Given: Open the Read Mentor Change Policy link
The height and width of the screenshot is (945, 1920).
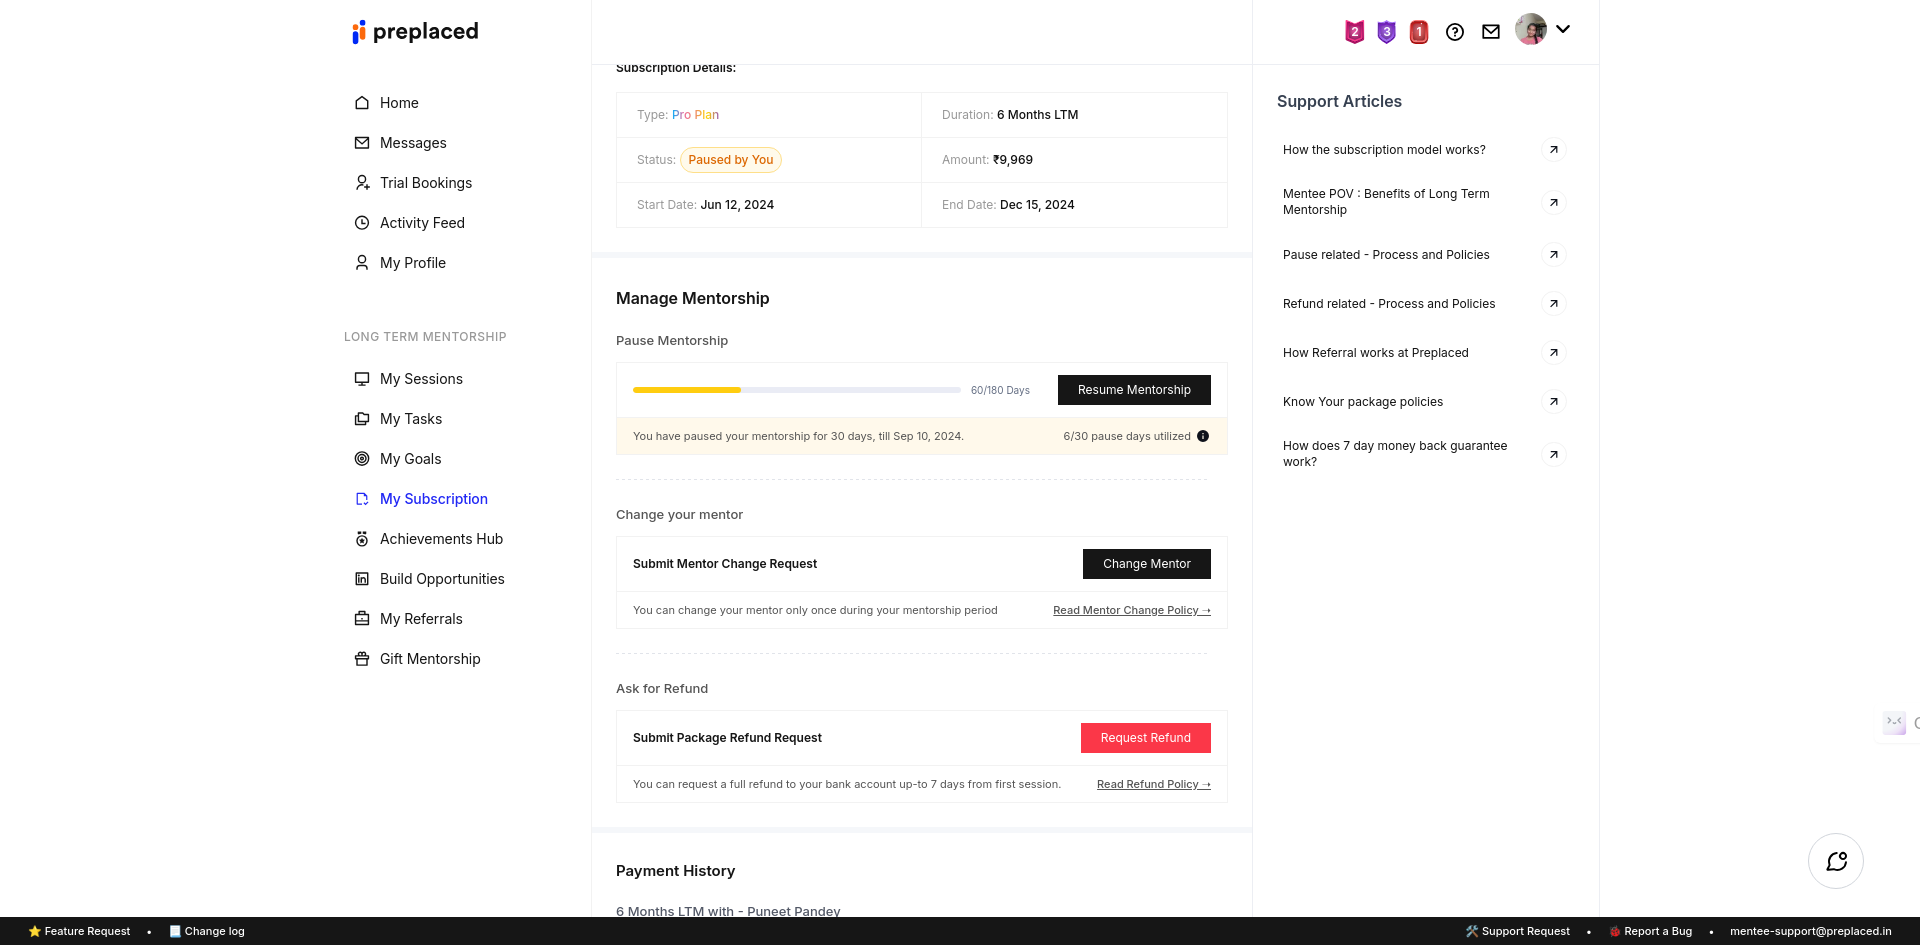Looking at the screenshot, I should [1131, 610].
